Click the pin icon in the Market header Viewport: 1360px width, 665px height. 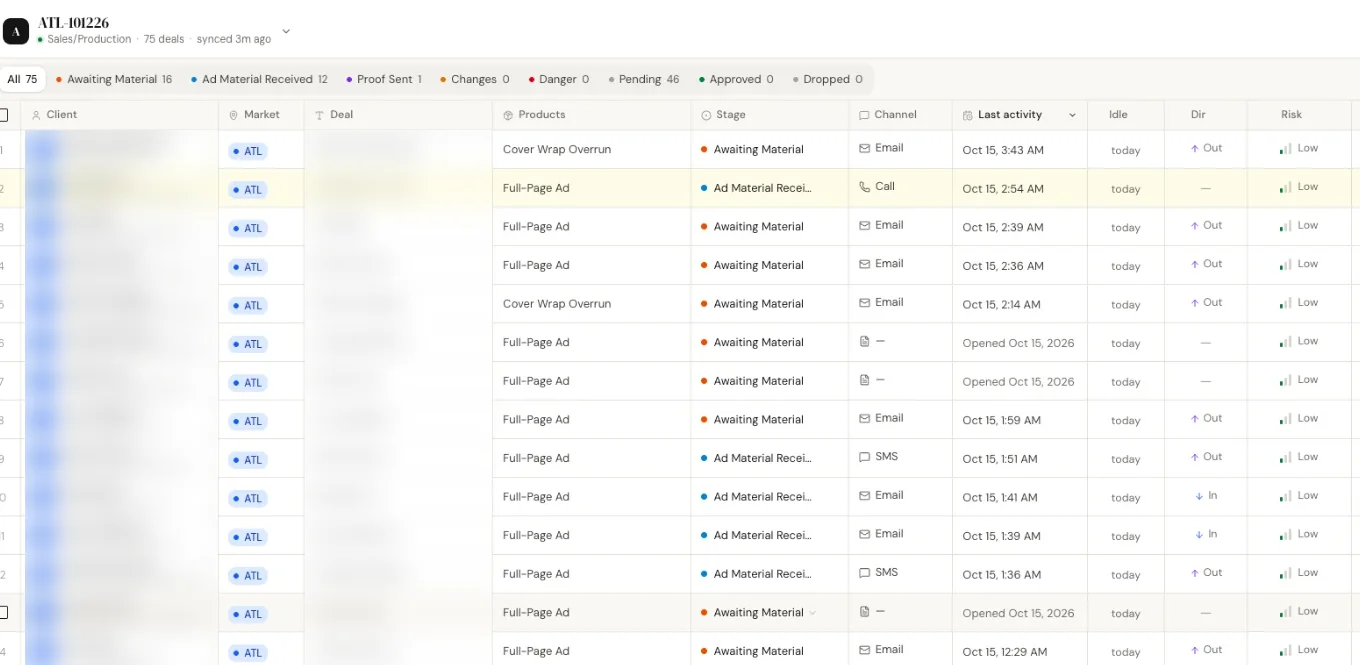pyautogui.click(x=234, y=115)
